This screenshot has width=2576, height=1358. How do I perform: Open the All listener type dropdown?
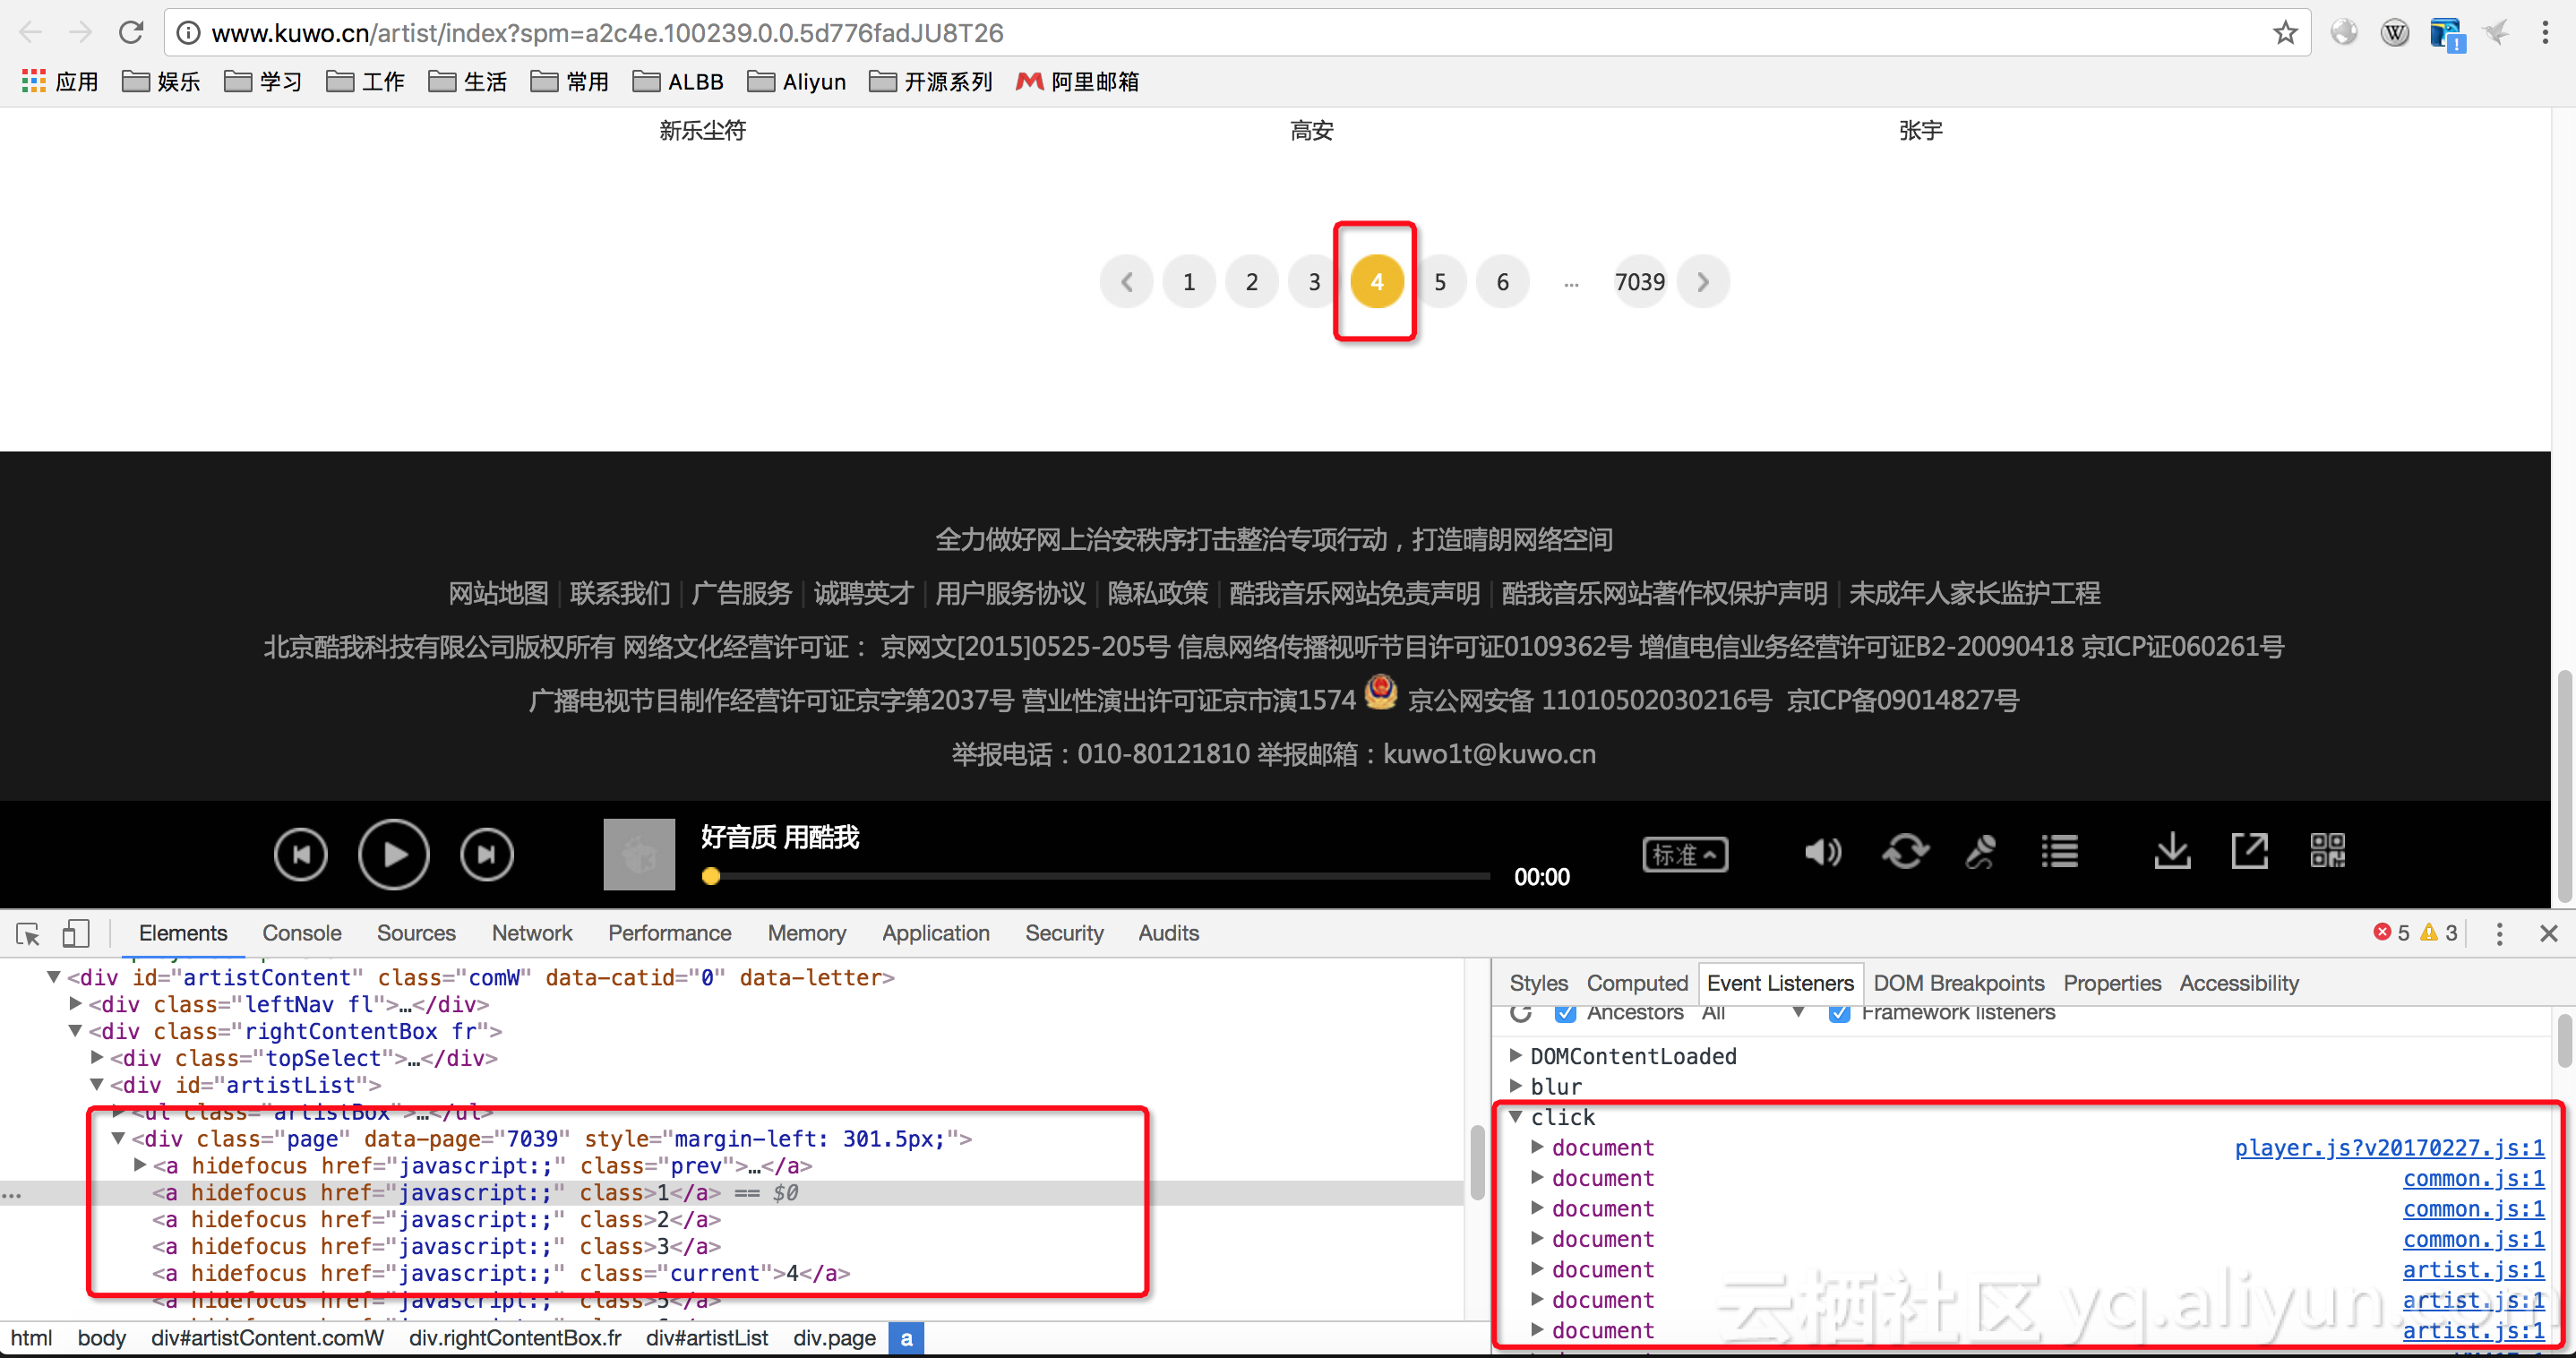point(1752,1013)
